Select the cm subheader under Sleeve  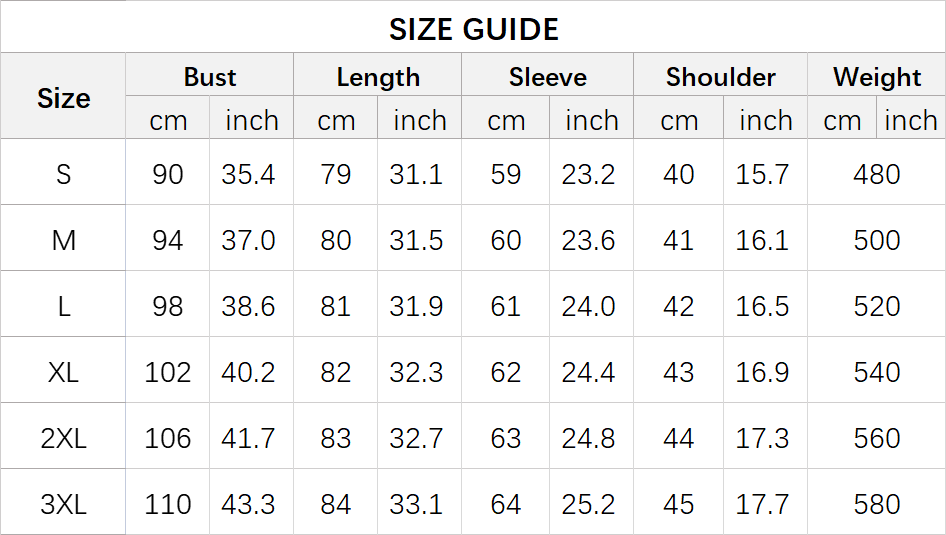pos(506,121)
